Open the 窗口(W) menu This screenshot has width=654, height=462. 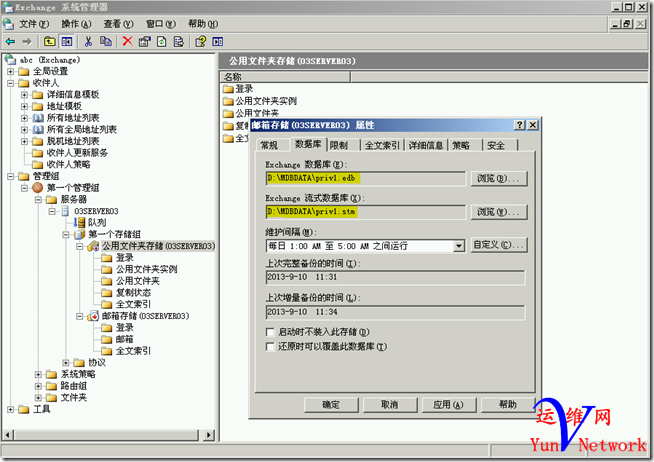[x=161, y=24]
